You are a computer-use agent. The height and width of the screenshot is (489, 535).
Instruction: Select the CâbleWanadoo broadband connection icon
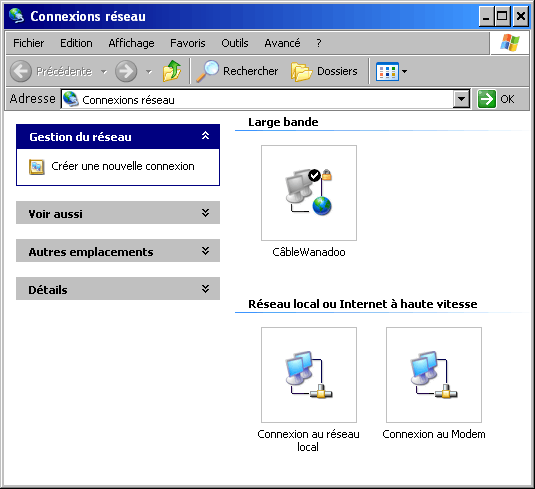tap(309, 193)
